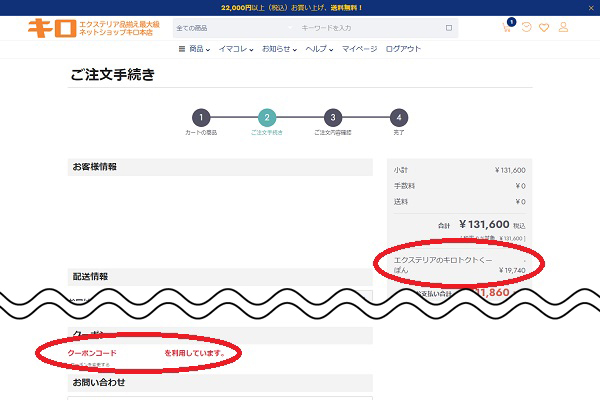Click the coupon change link below クーポンコード
This screenshot has width=600, height=400.
pyautogui.click(x=90, y=364)
